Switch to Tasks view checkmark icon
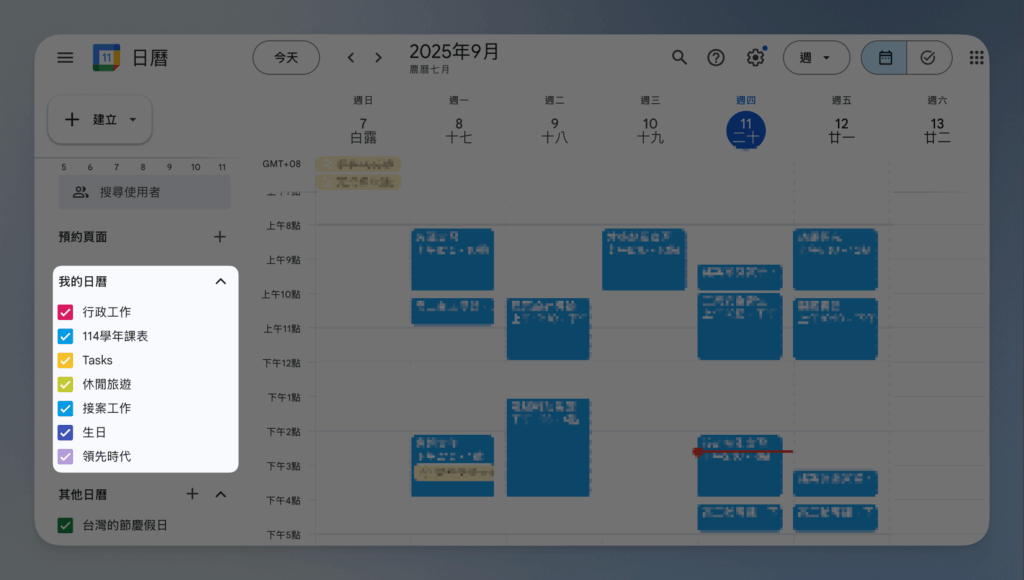 (928, 58)
